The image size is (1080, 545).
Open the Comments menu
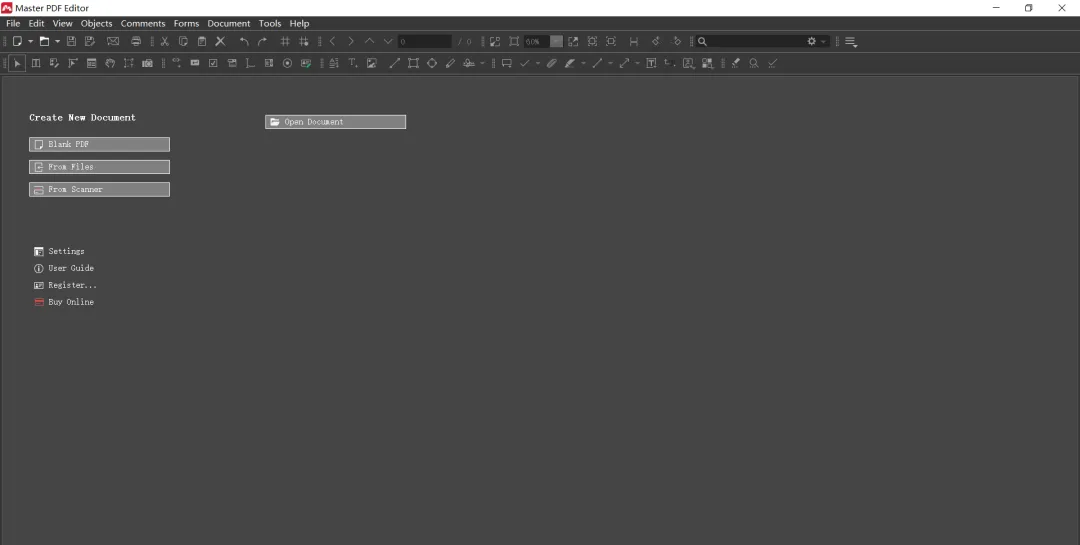click(x=143, y=23)
